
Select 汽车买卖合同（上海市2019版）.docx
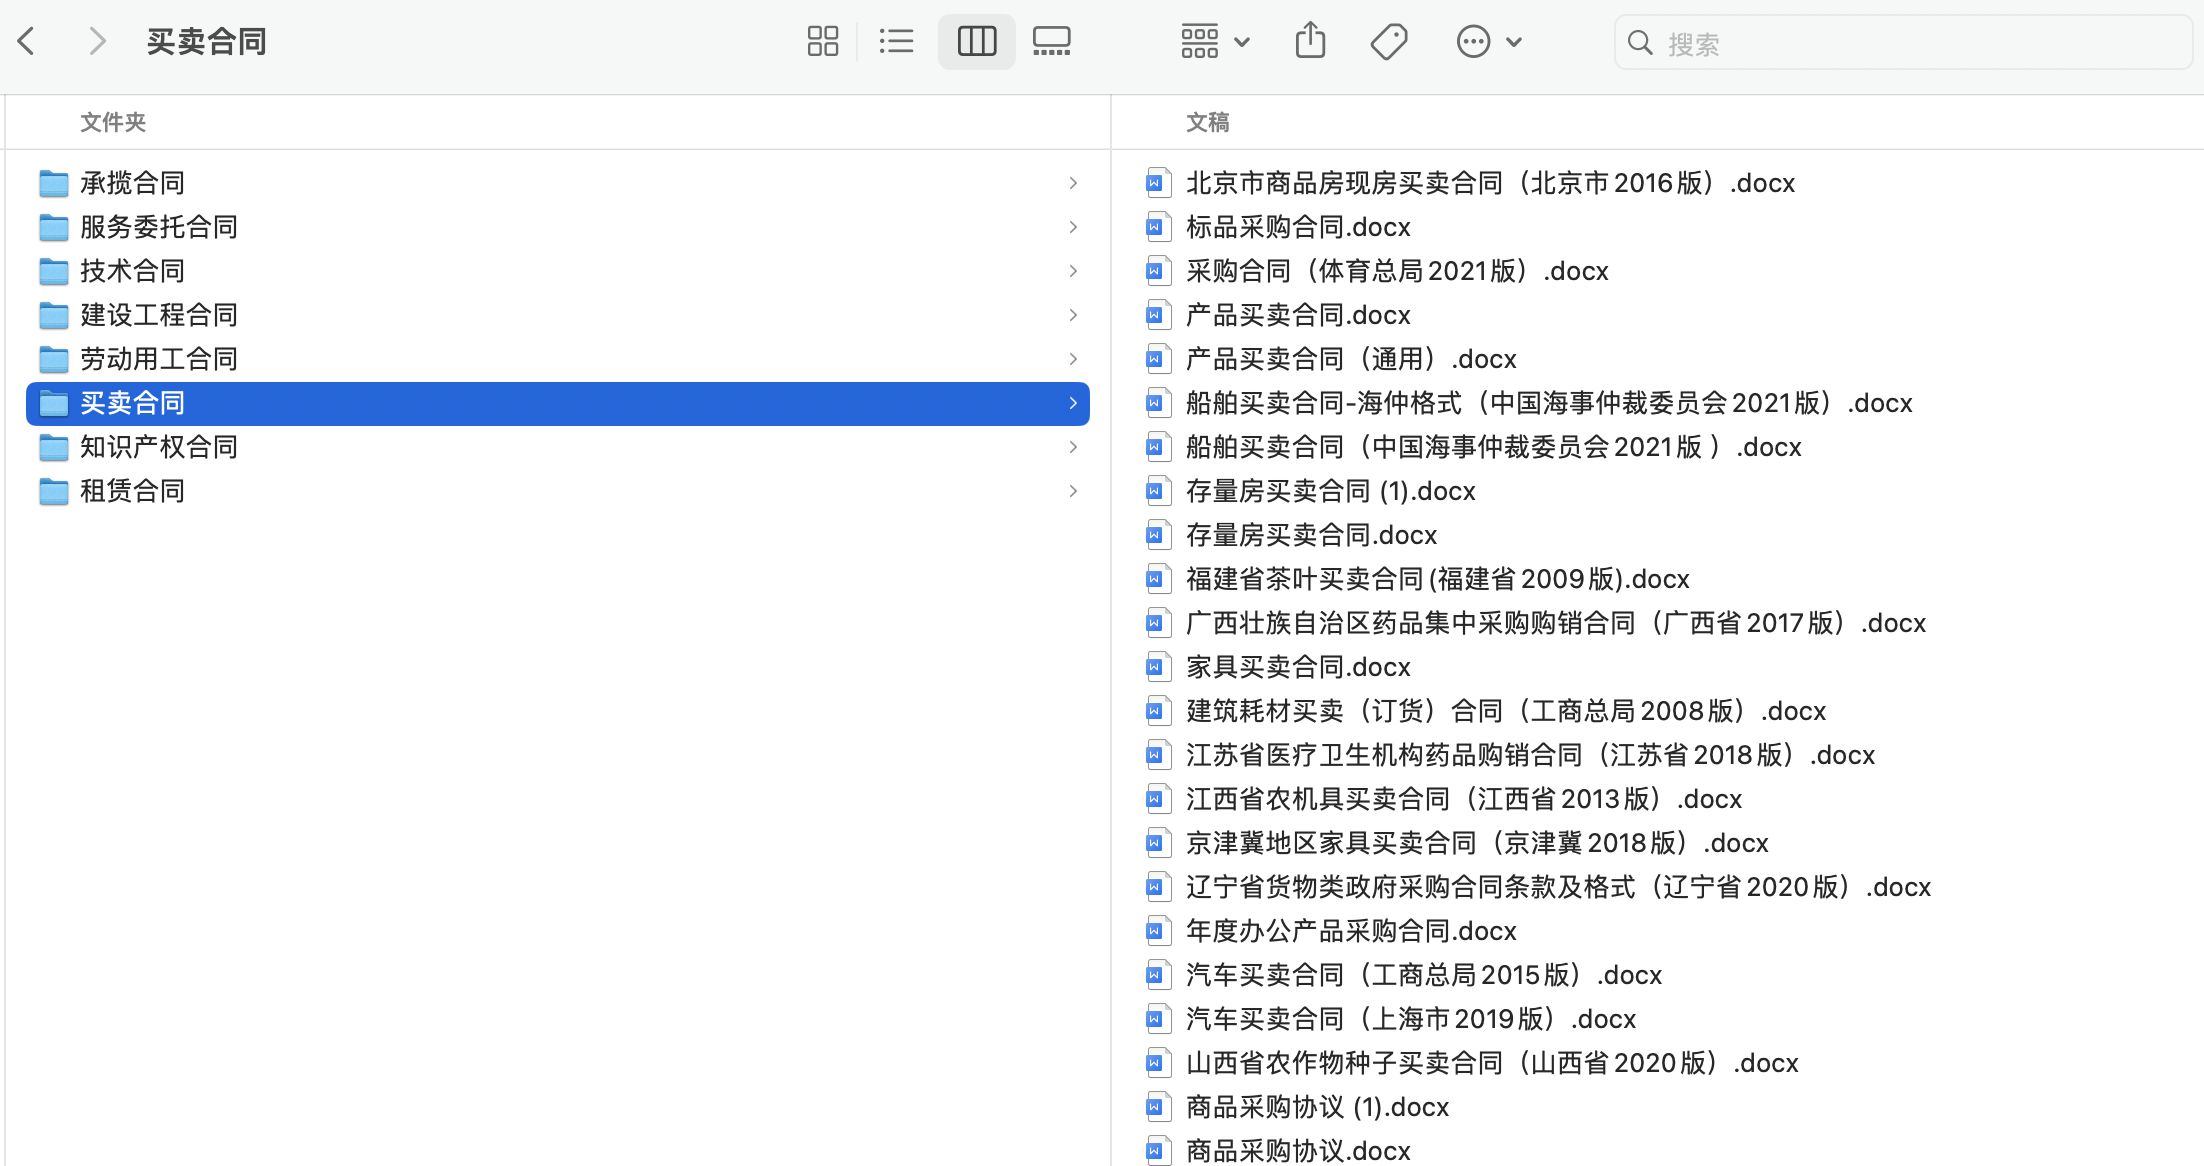[1411, 1019]
